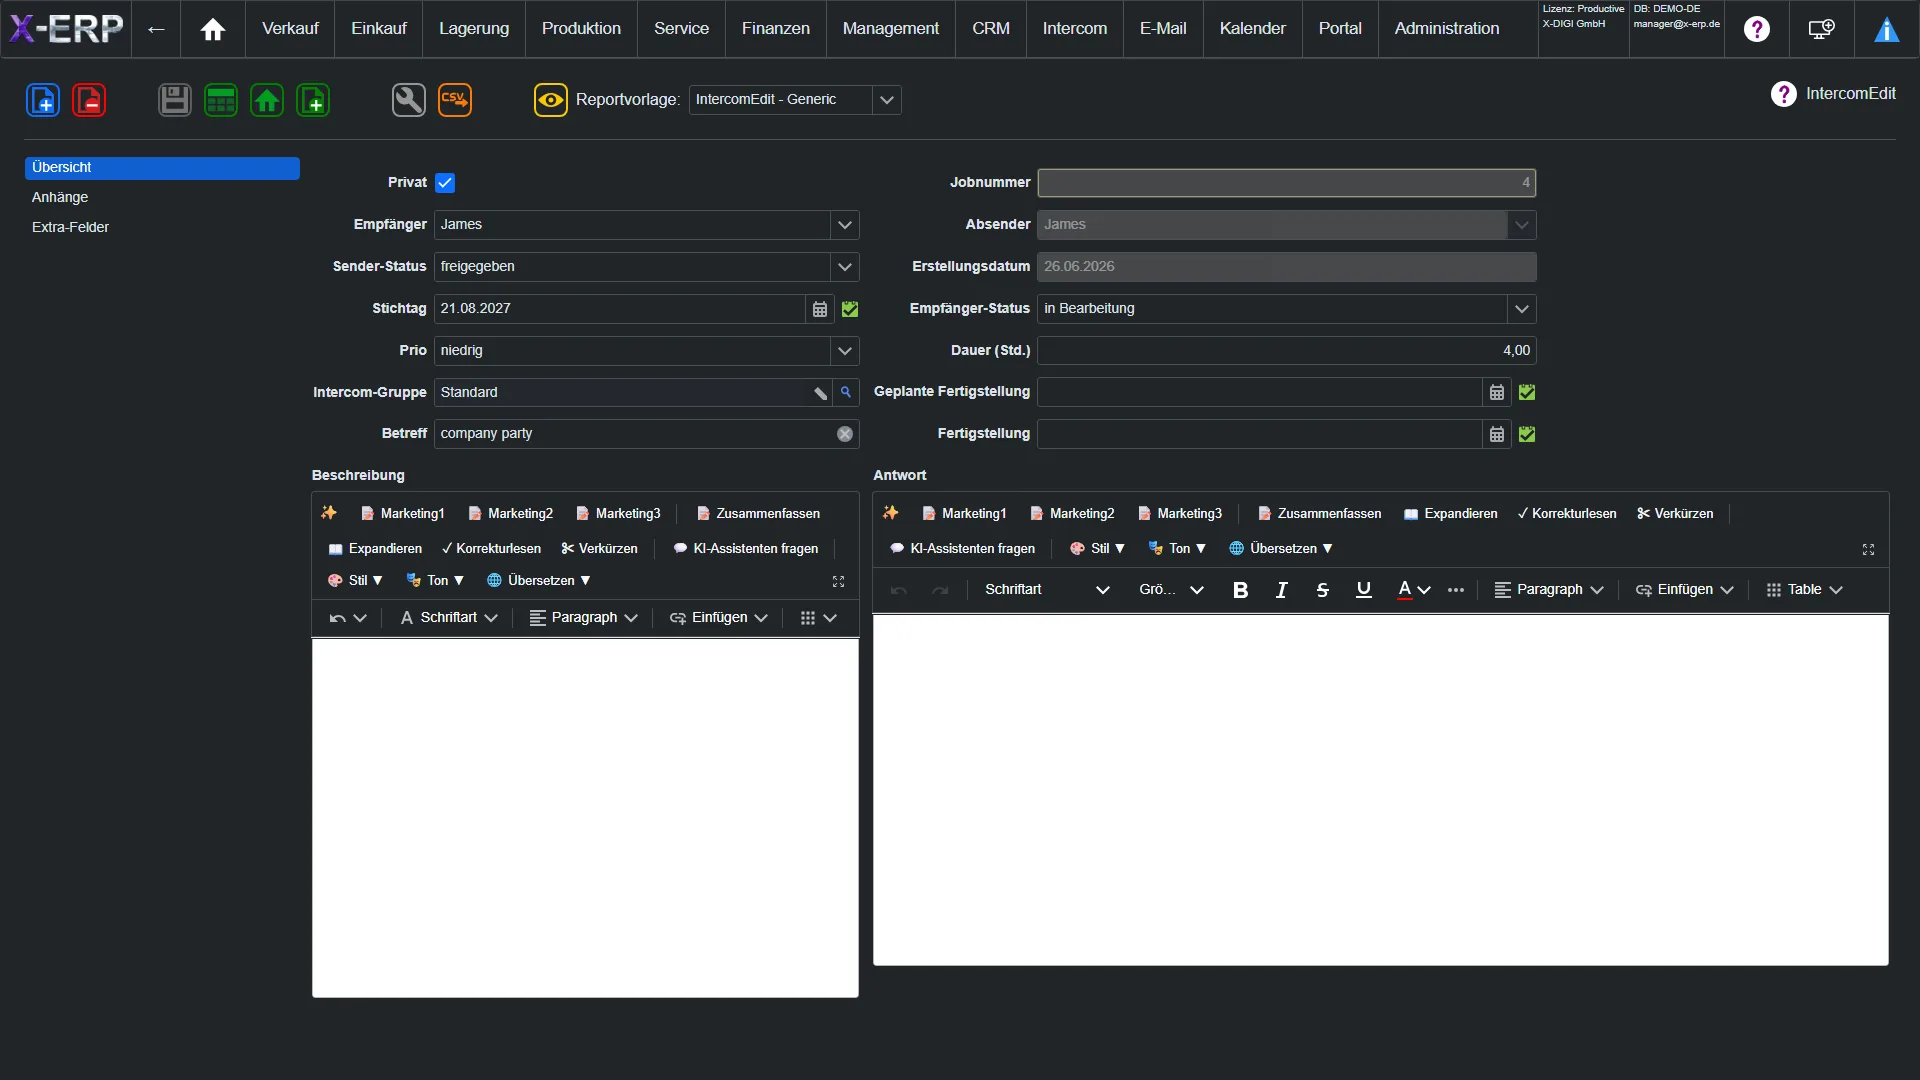Click the green check next to Stichtag
The width and height of the screenshot is (1920, 1080).
pyautogui.click(x=850, y=309)
